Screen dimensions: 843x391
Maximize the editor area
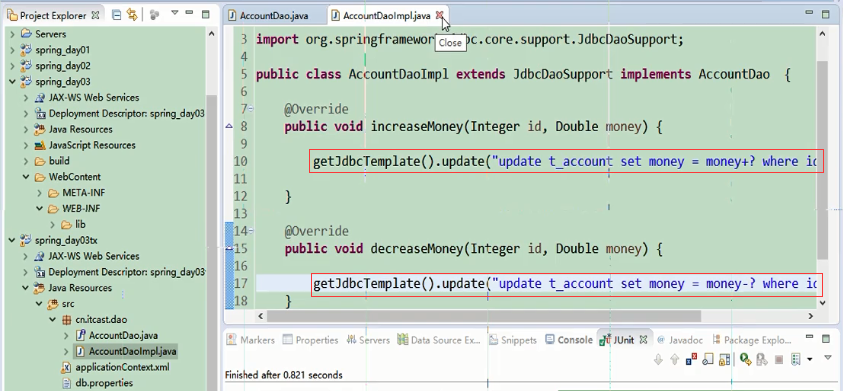point(825,15)
